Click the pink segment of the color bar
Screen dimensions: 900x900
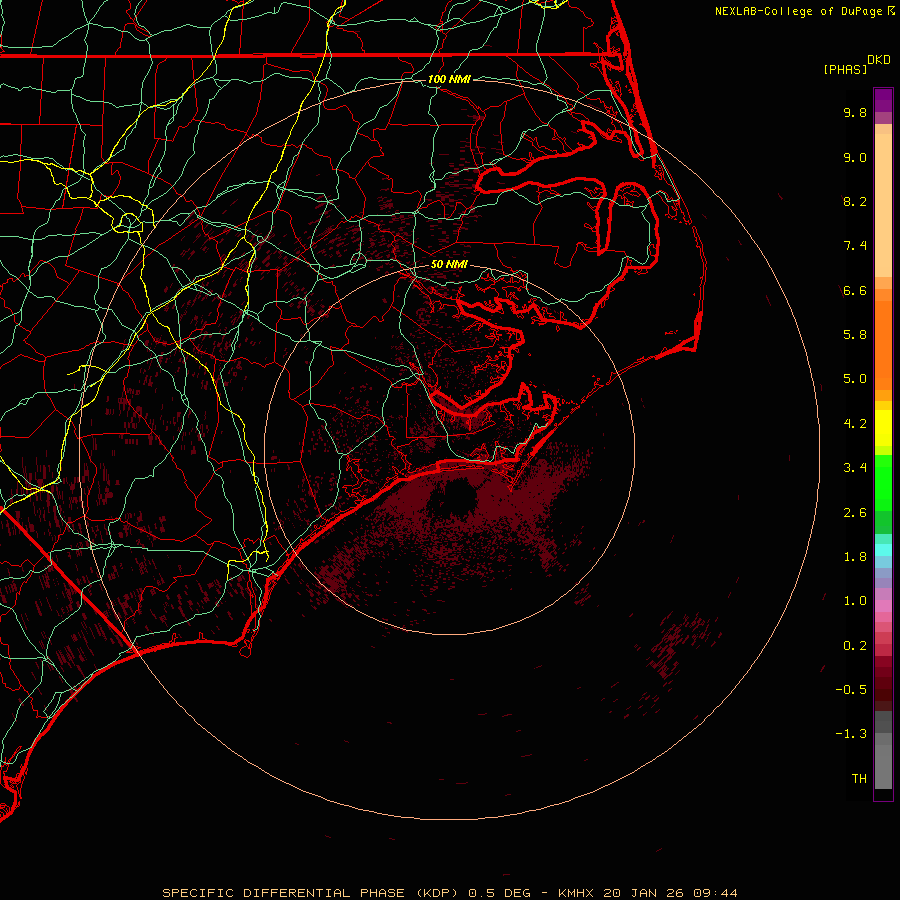(883, 606)
